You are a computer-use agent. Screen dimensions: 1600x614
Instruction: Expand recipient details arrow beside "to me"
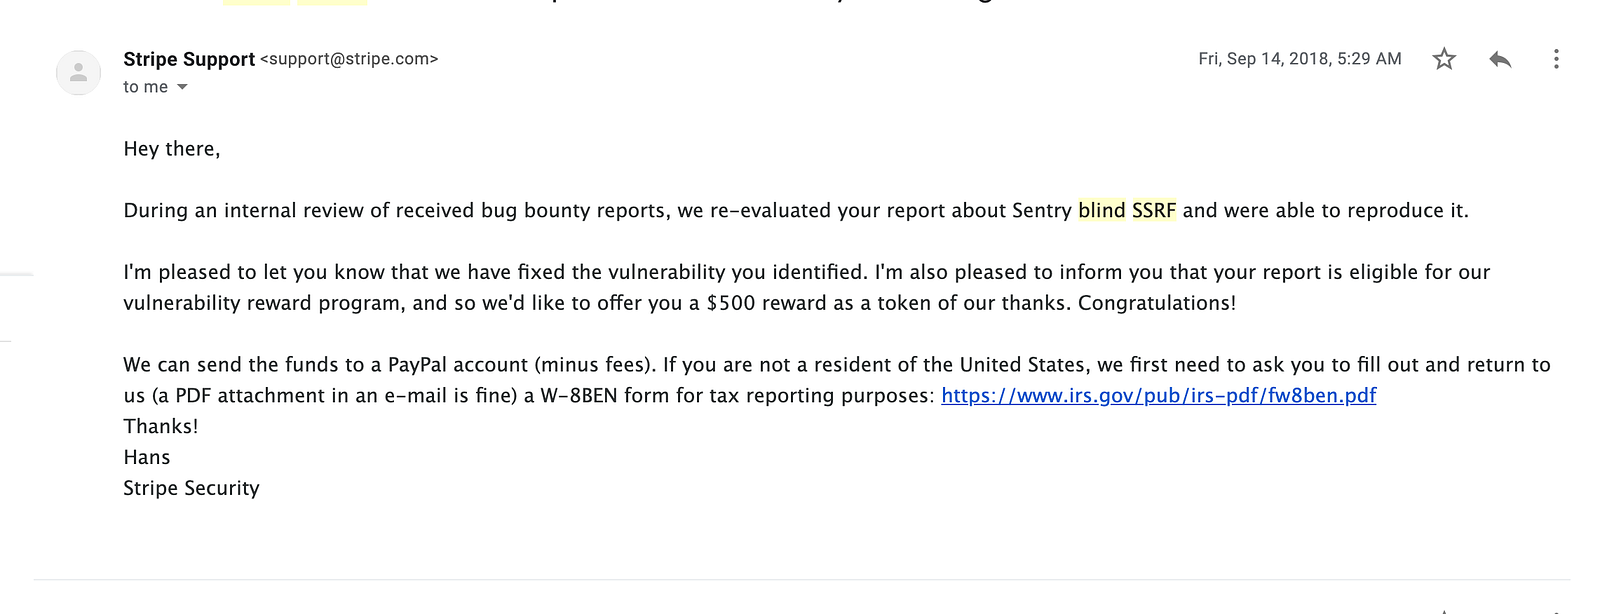[x=182, y=87]
